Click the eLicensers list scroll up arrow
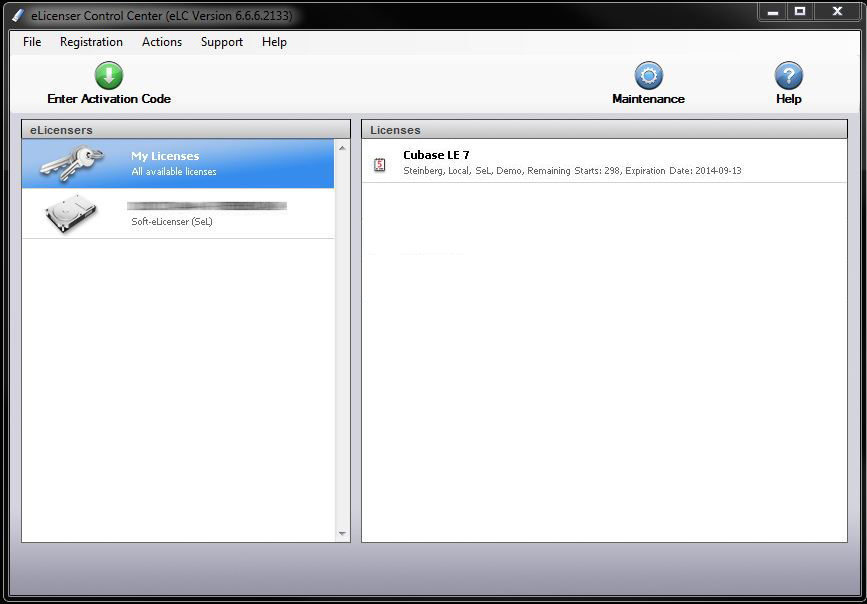867x604 pixels. 342,148
